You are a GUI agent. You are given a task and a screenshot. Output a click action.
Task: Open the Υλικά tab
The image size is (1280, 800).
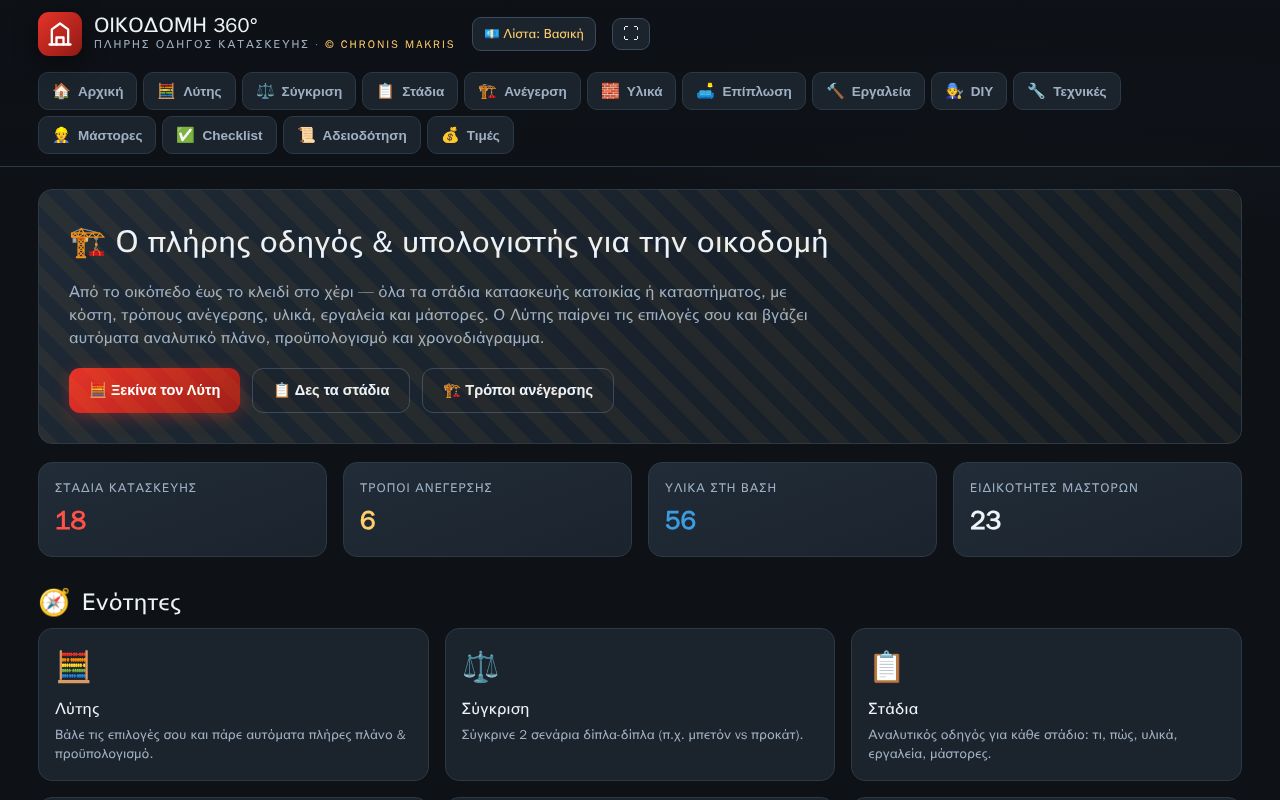[631, 91]
